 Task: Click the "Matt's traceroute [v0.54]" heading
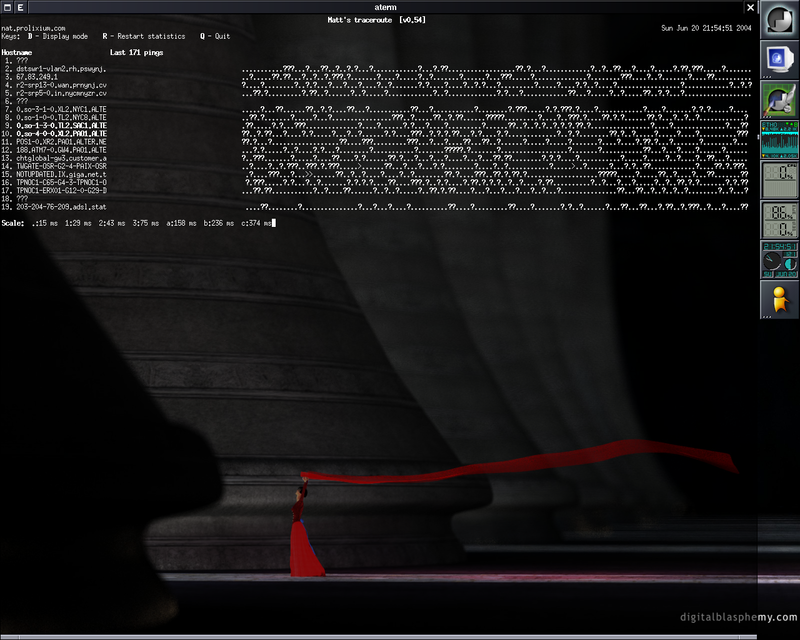[x=377, y=20]
